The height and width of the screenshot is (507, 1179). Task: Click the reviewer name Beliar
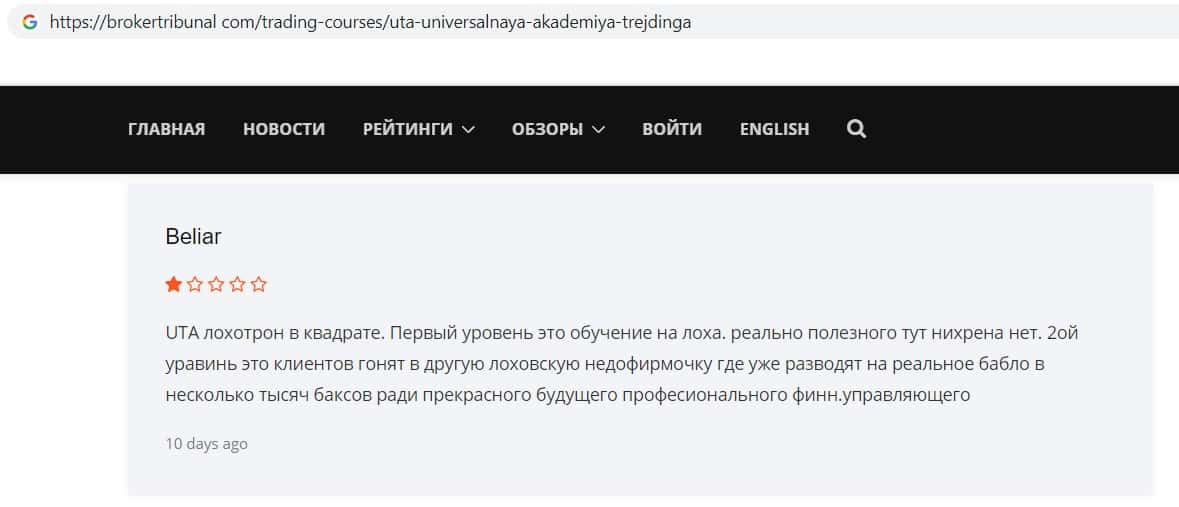pyautogui.click(x=193, y=237)
